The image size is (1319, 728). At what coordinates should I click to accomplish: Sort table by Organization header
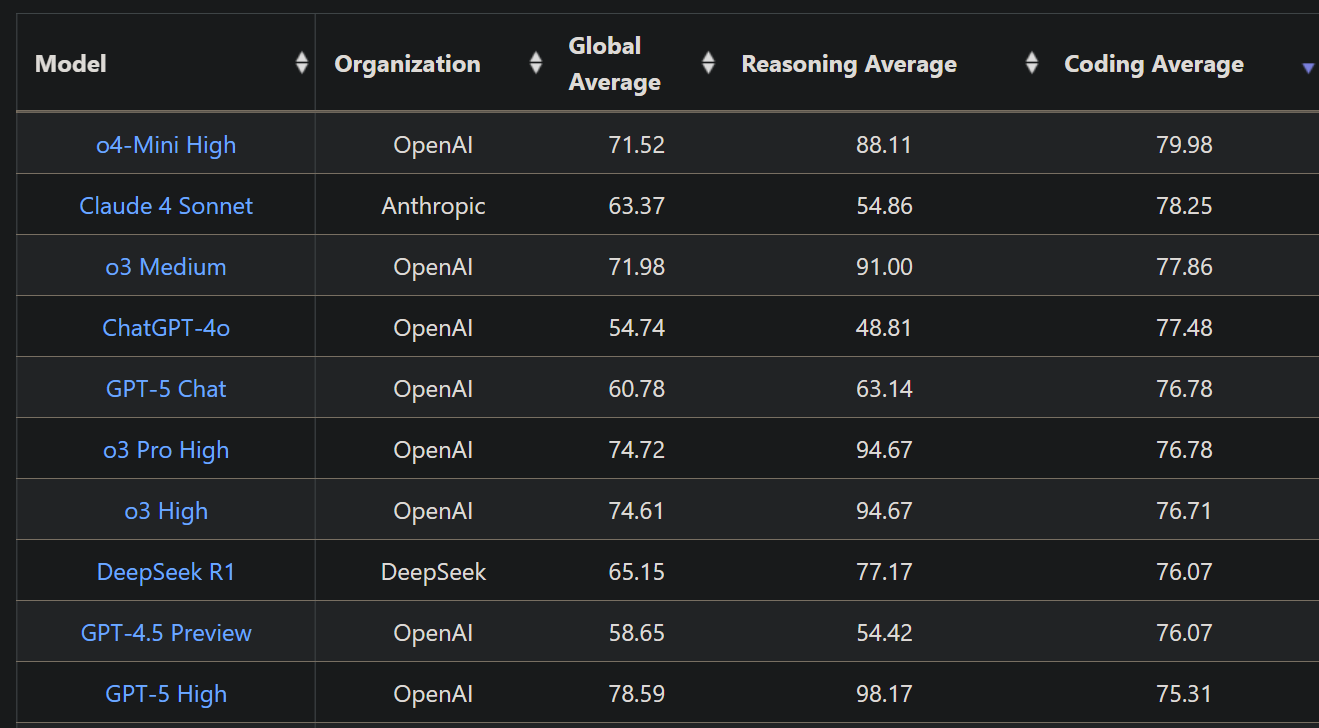[407, 64]
